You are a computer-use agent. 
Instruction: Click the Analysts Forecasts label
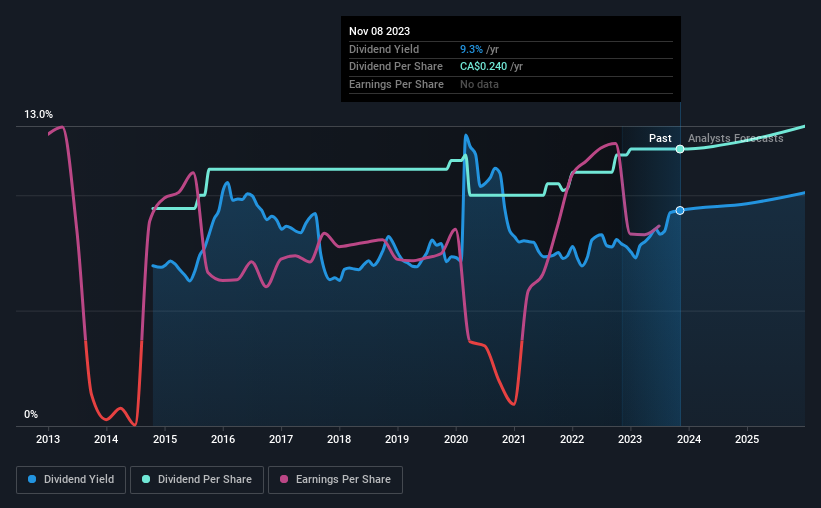(735, 138)
